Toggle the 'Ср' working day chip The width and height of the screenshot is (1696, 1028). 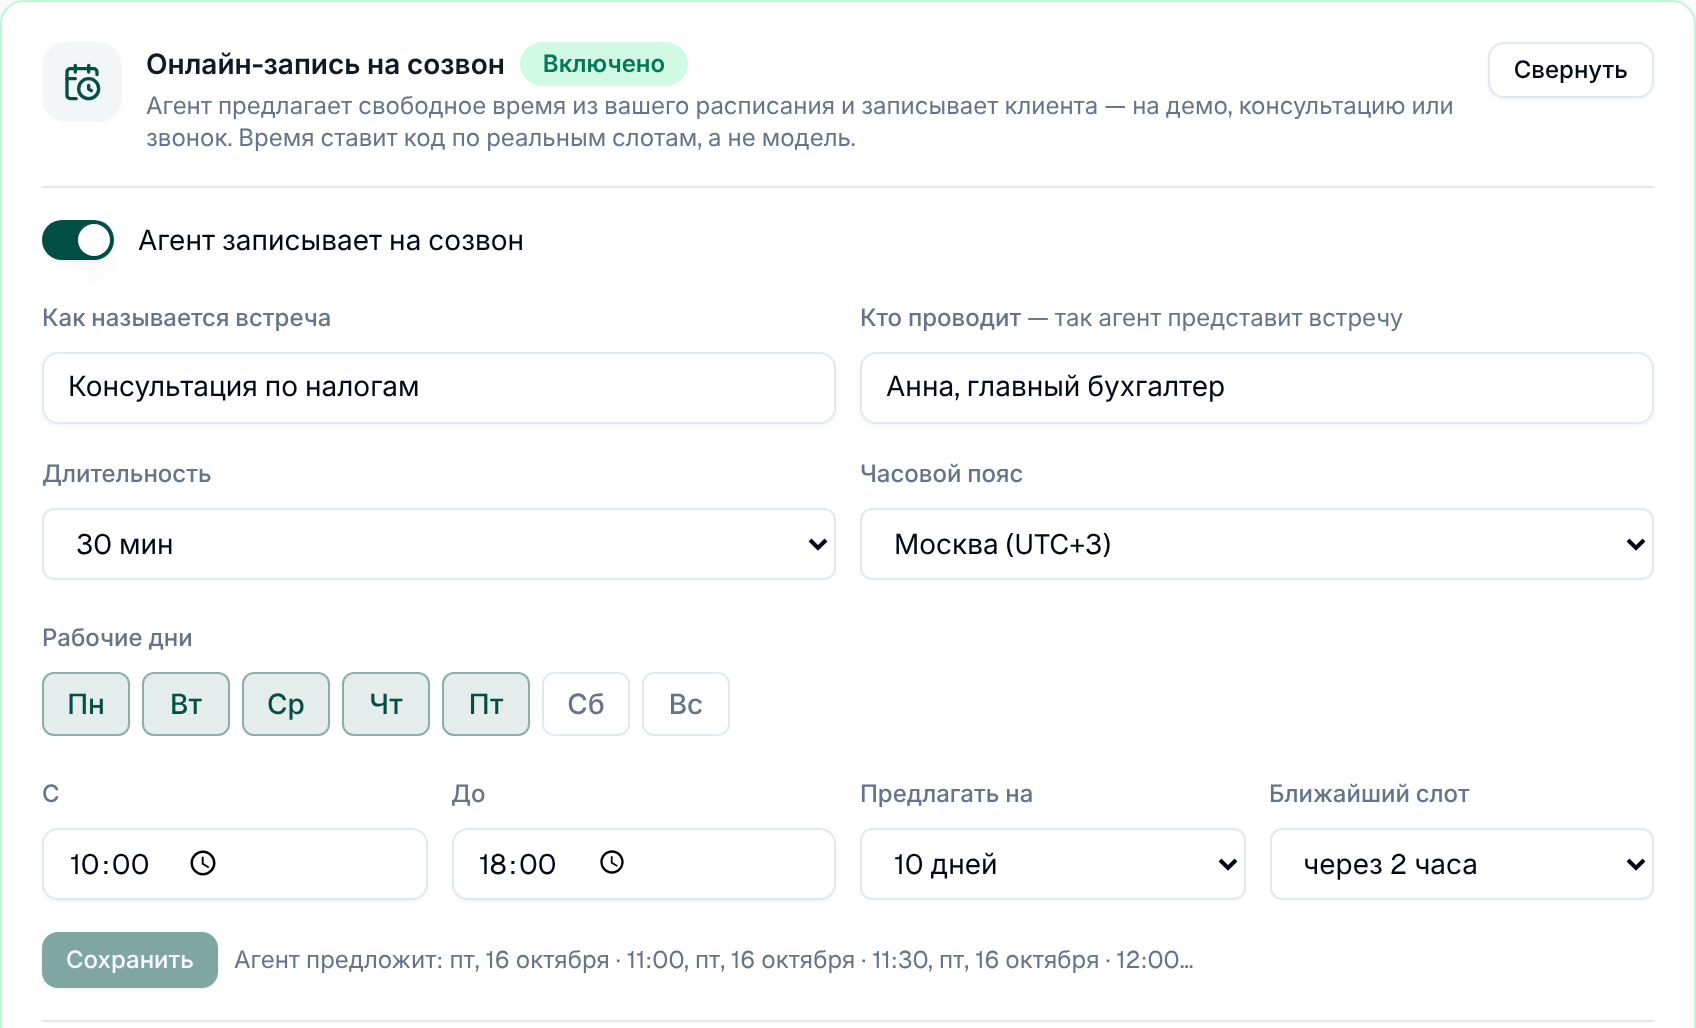(286, 704)
